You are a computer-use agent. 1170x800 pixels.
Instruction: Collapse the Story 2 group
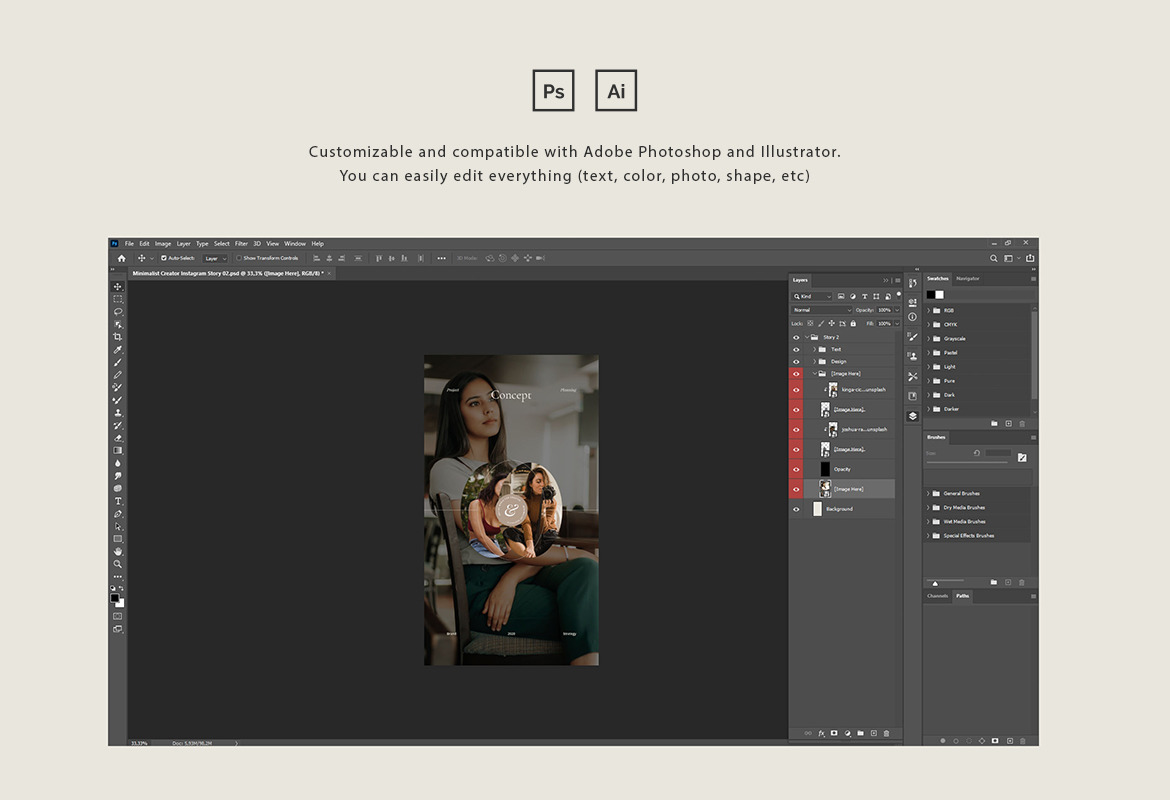(807, 337)
